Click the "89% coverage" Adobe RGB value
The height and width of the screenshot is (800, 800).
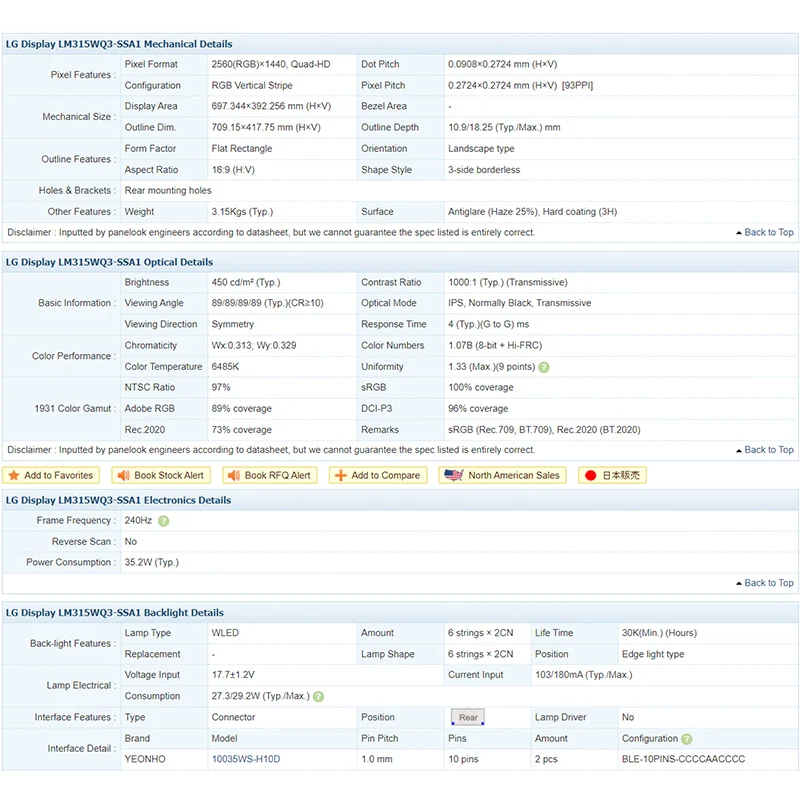click(x=242, y=409)
